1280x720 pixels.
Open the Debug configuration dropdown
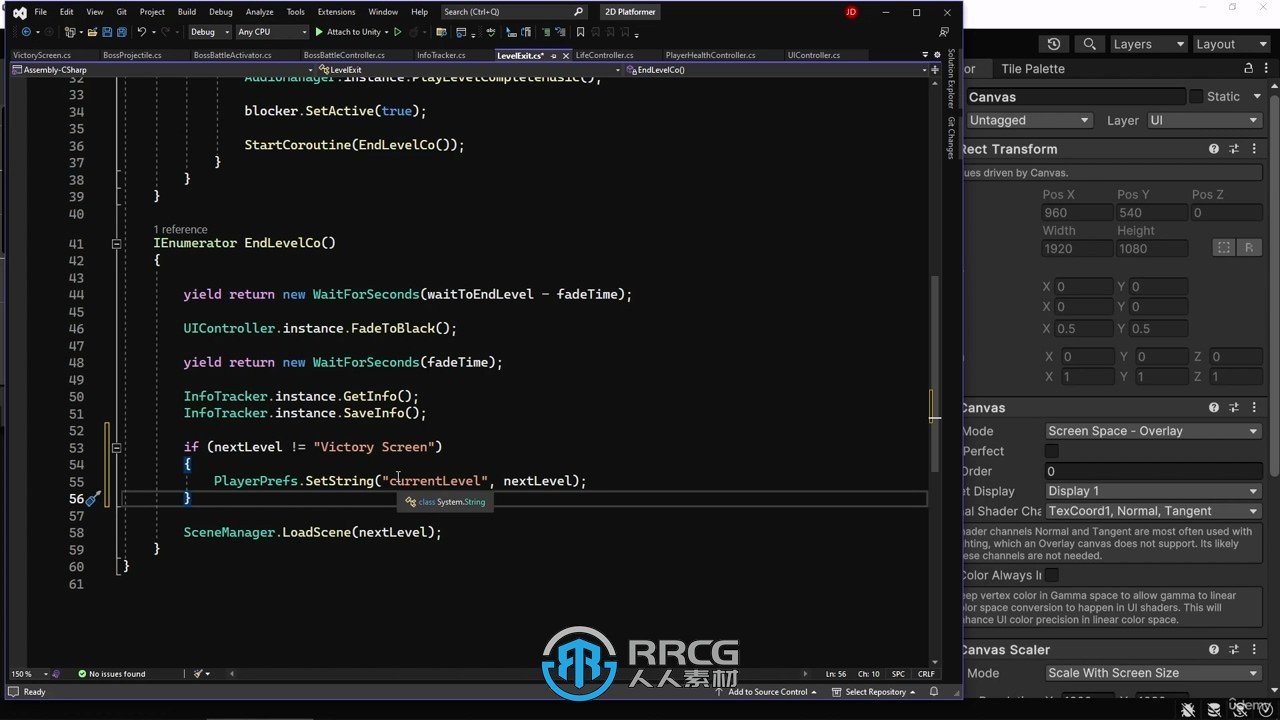pos(208,32)
